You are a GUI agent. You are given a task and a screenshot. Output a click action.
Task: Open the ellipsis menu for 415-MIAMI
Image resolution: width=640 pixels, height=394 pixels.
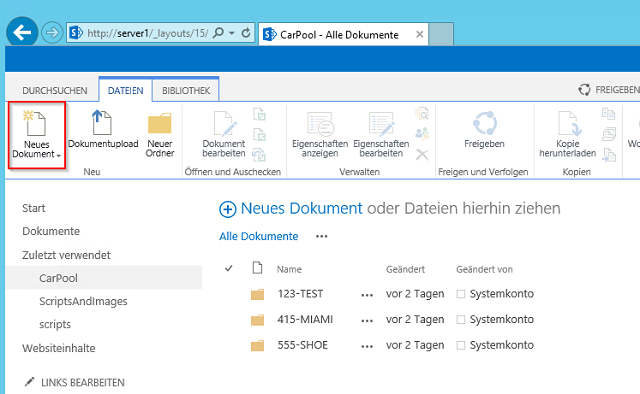367,321
